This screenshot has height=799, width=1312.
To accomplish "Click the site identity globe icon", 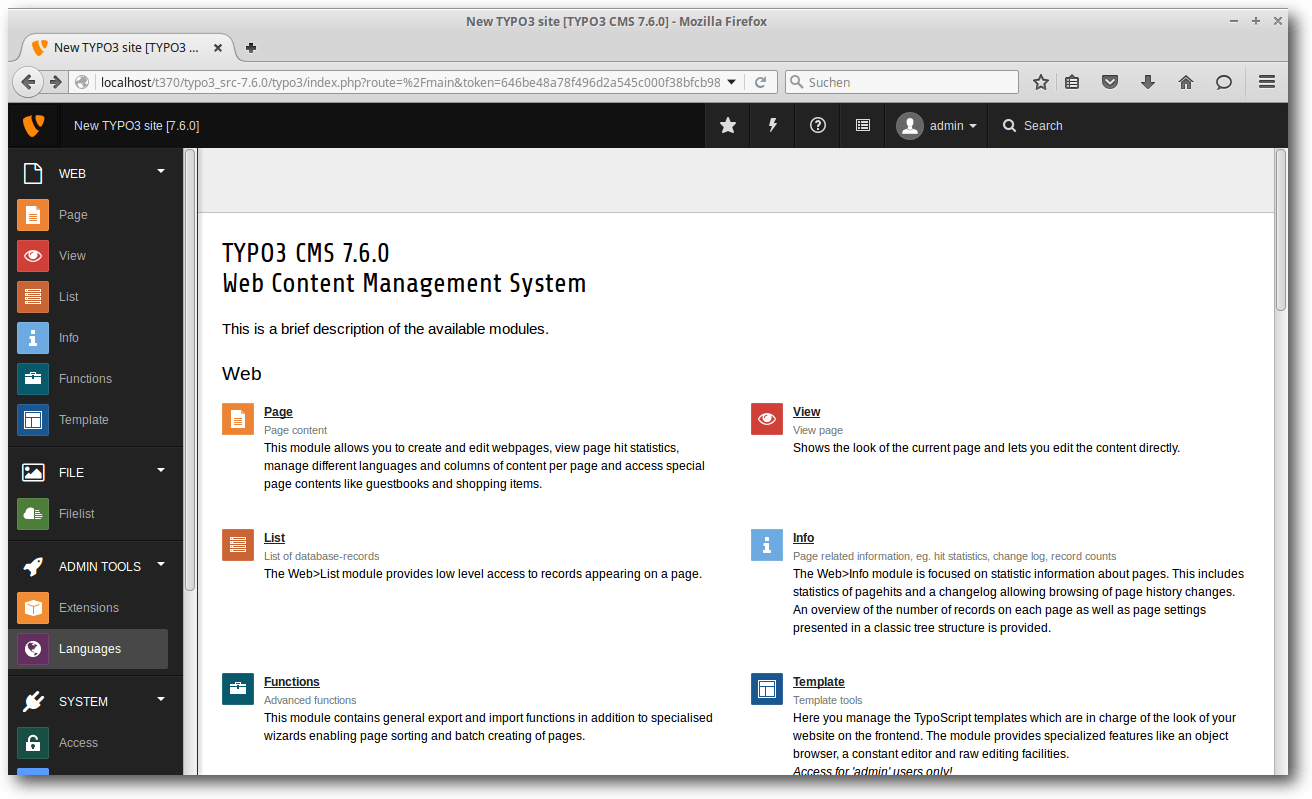I will tap(82, 82).
